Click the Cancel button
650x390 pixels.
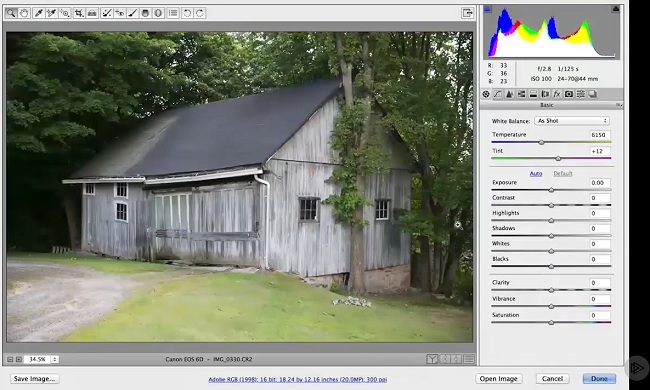coord(553,378)
